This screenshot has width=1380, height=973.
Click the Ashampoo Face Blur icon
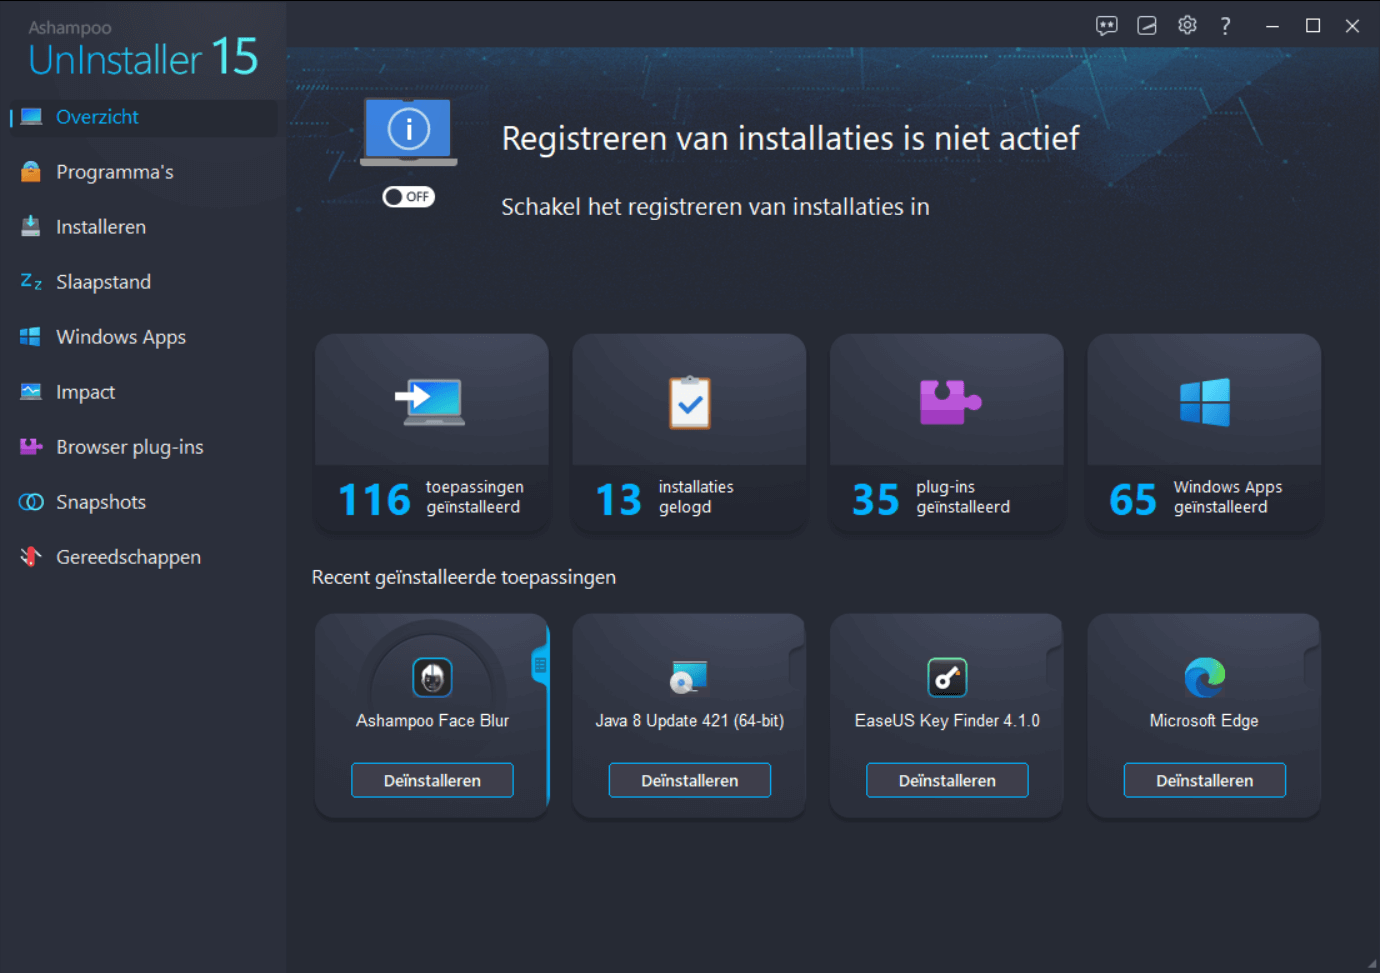(432, 678)
